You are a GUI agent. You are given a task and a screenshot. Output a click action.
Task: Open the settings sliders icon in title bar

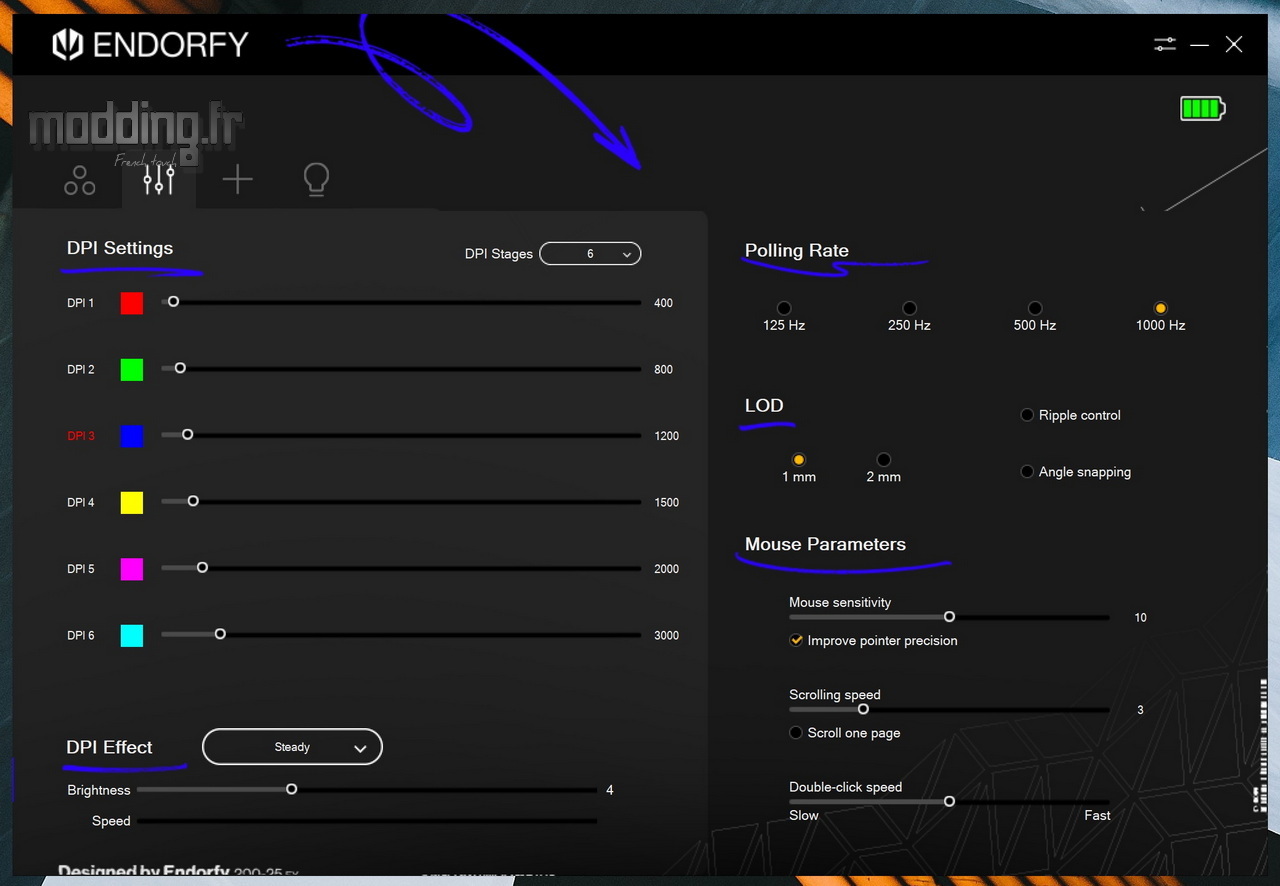point(1165,44)
